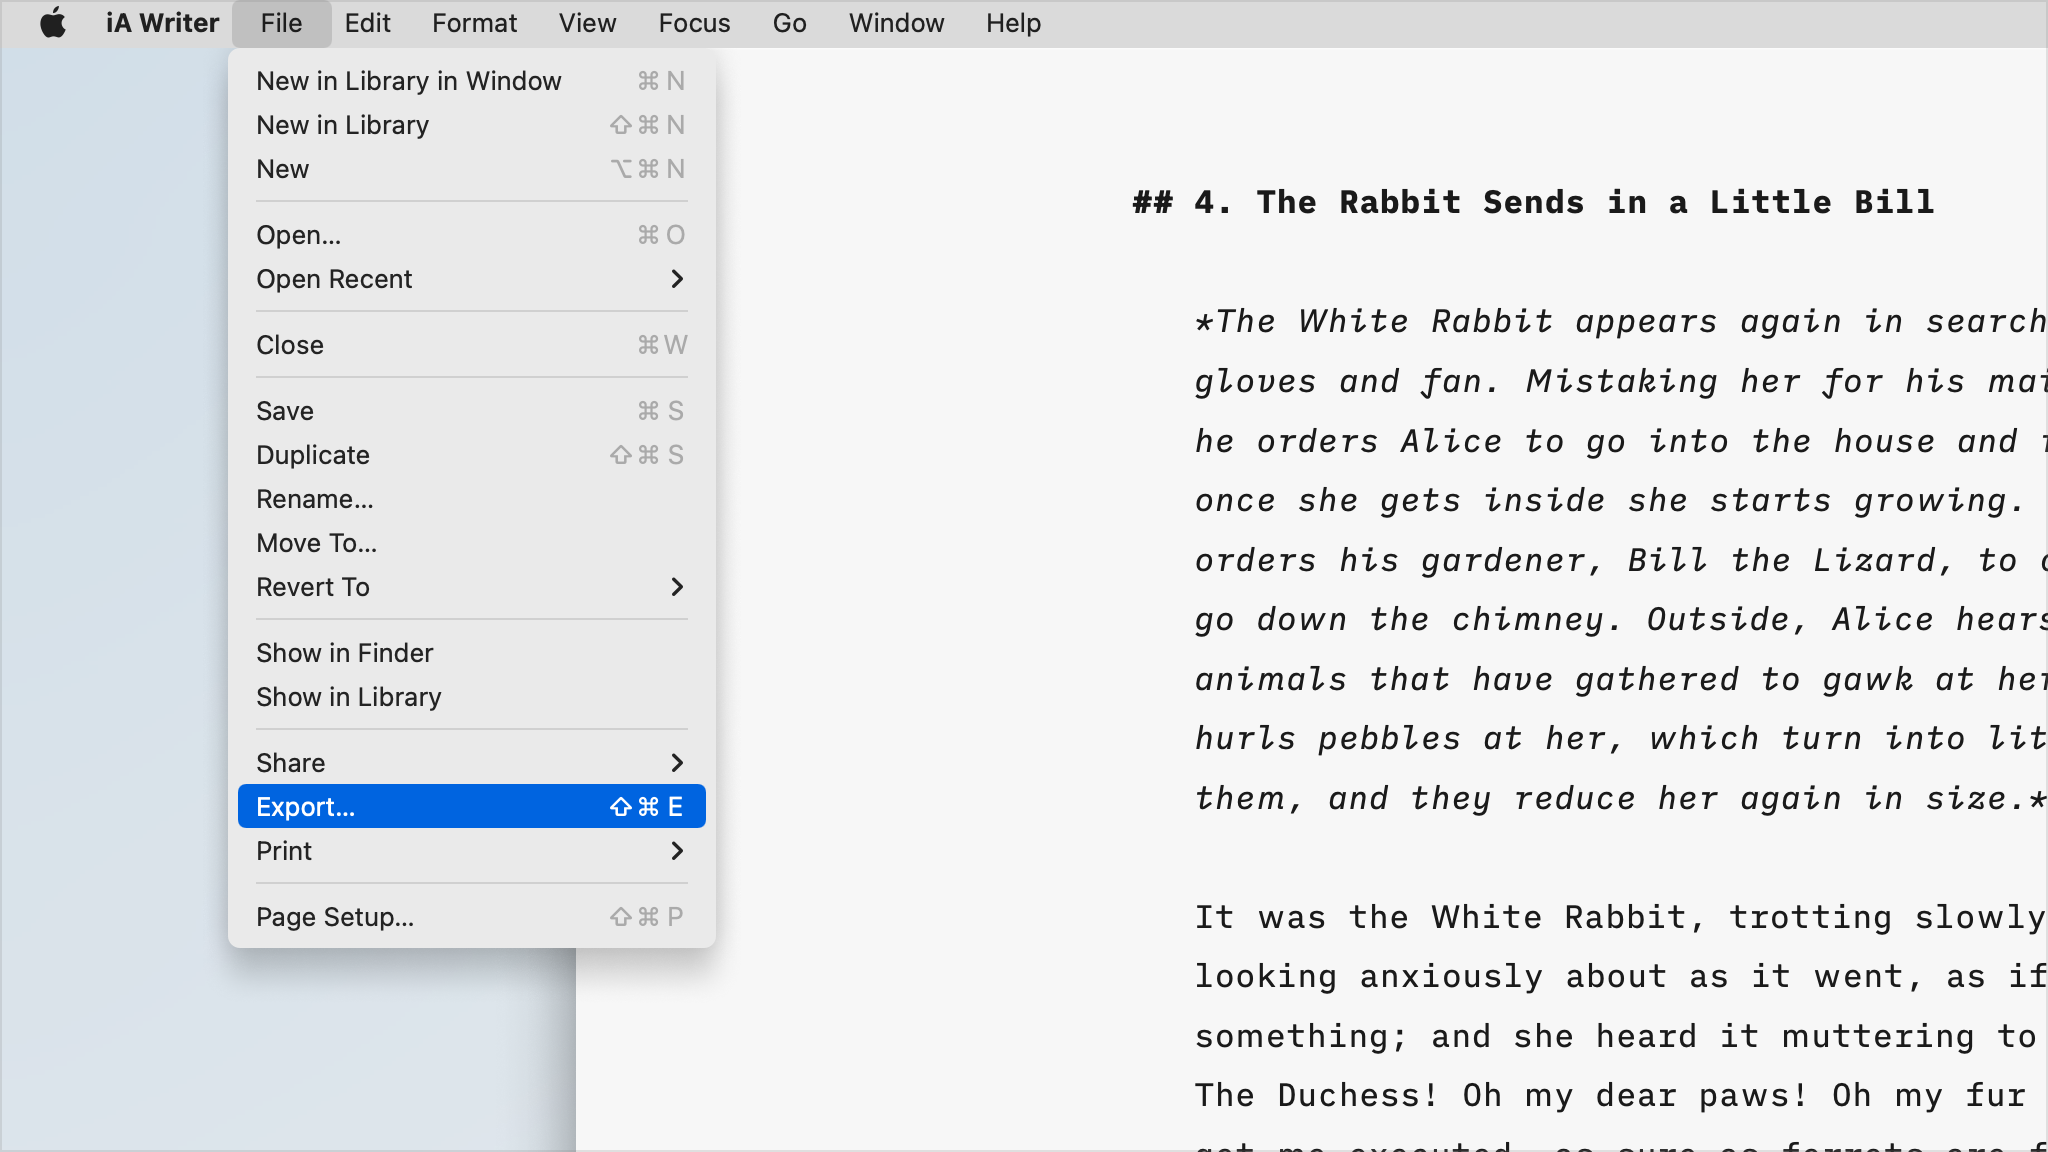Open the Apple menu
This screenshot has height=1152, width=2048.
[53, 23]
